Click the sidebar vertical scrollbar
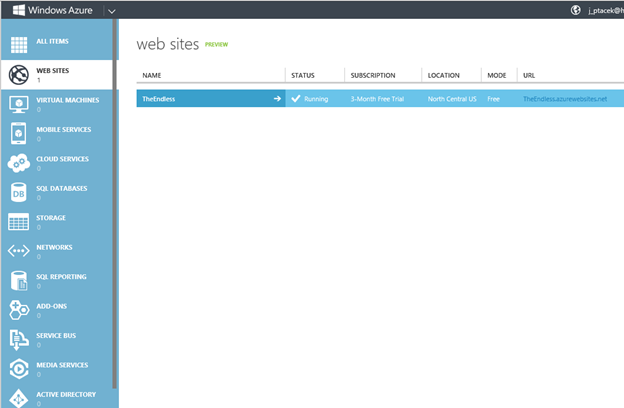 point(115,203)
